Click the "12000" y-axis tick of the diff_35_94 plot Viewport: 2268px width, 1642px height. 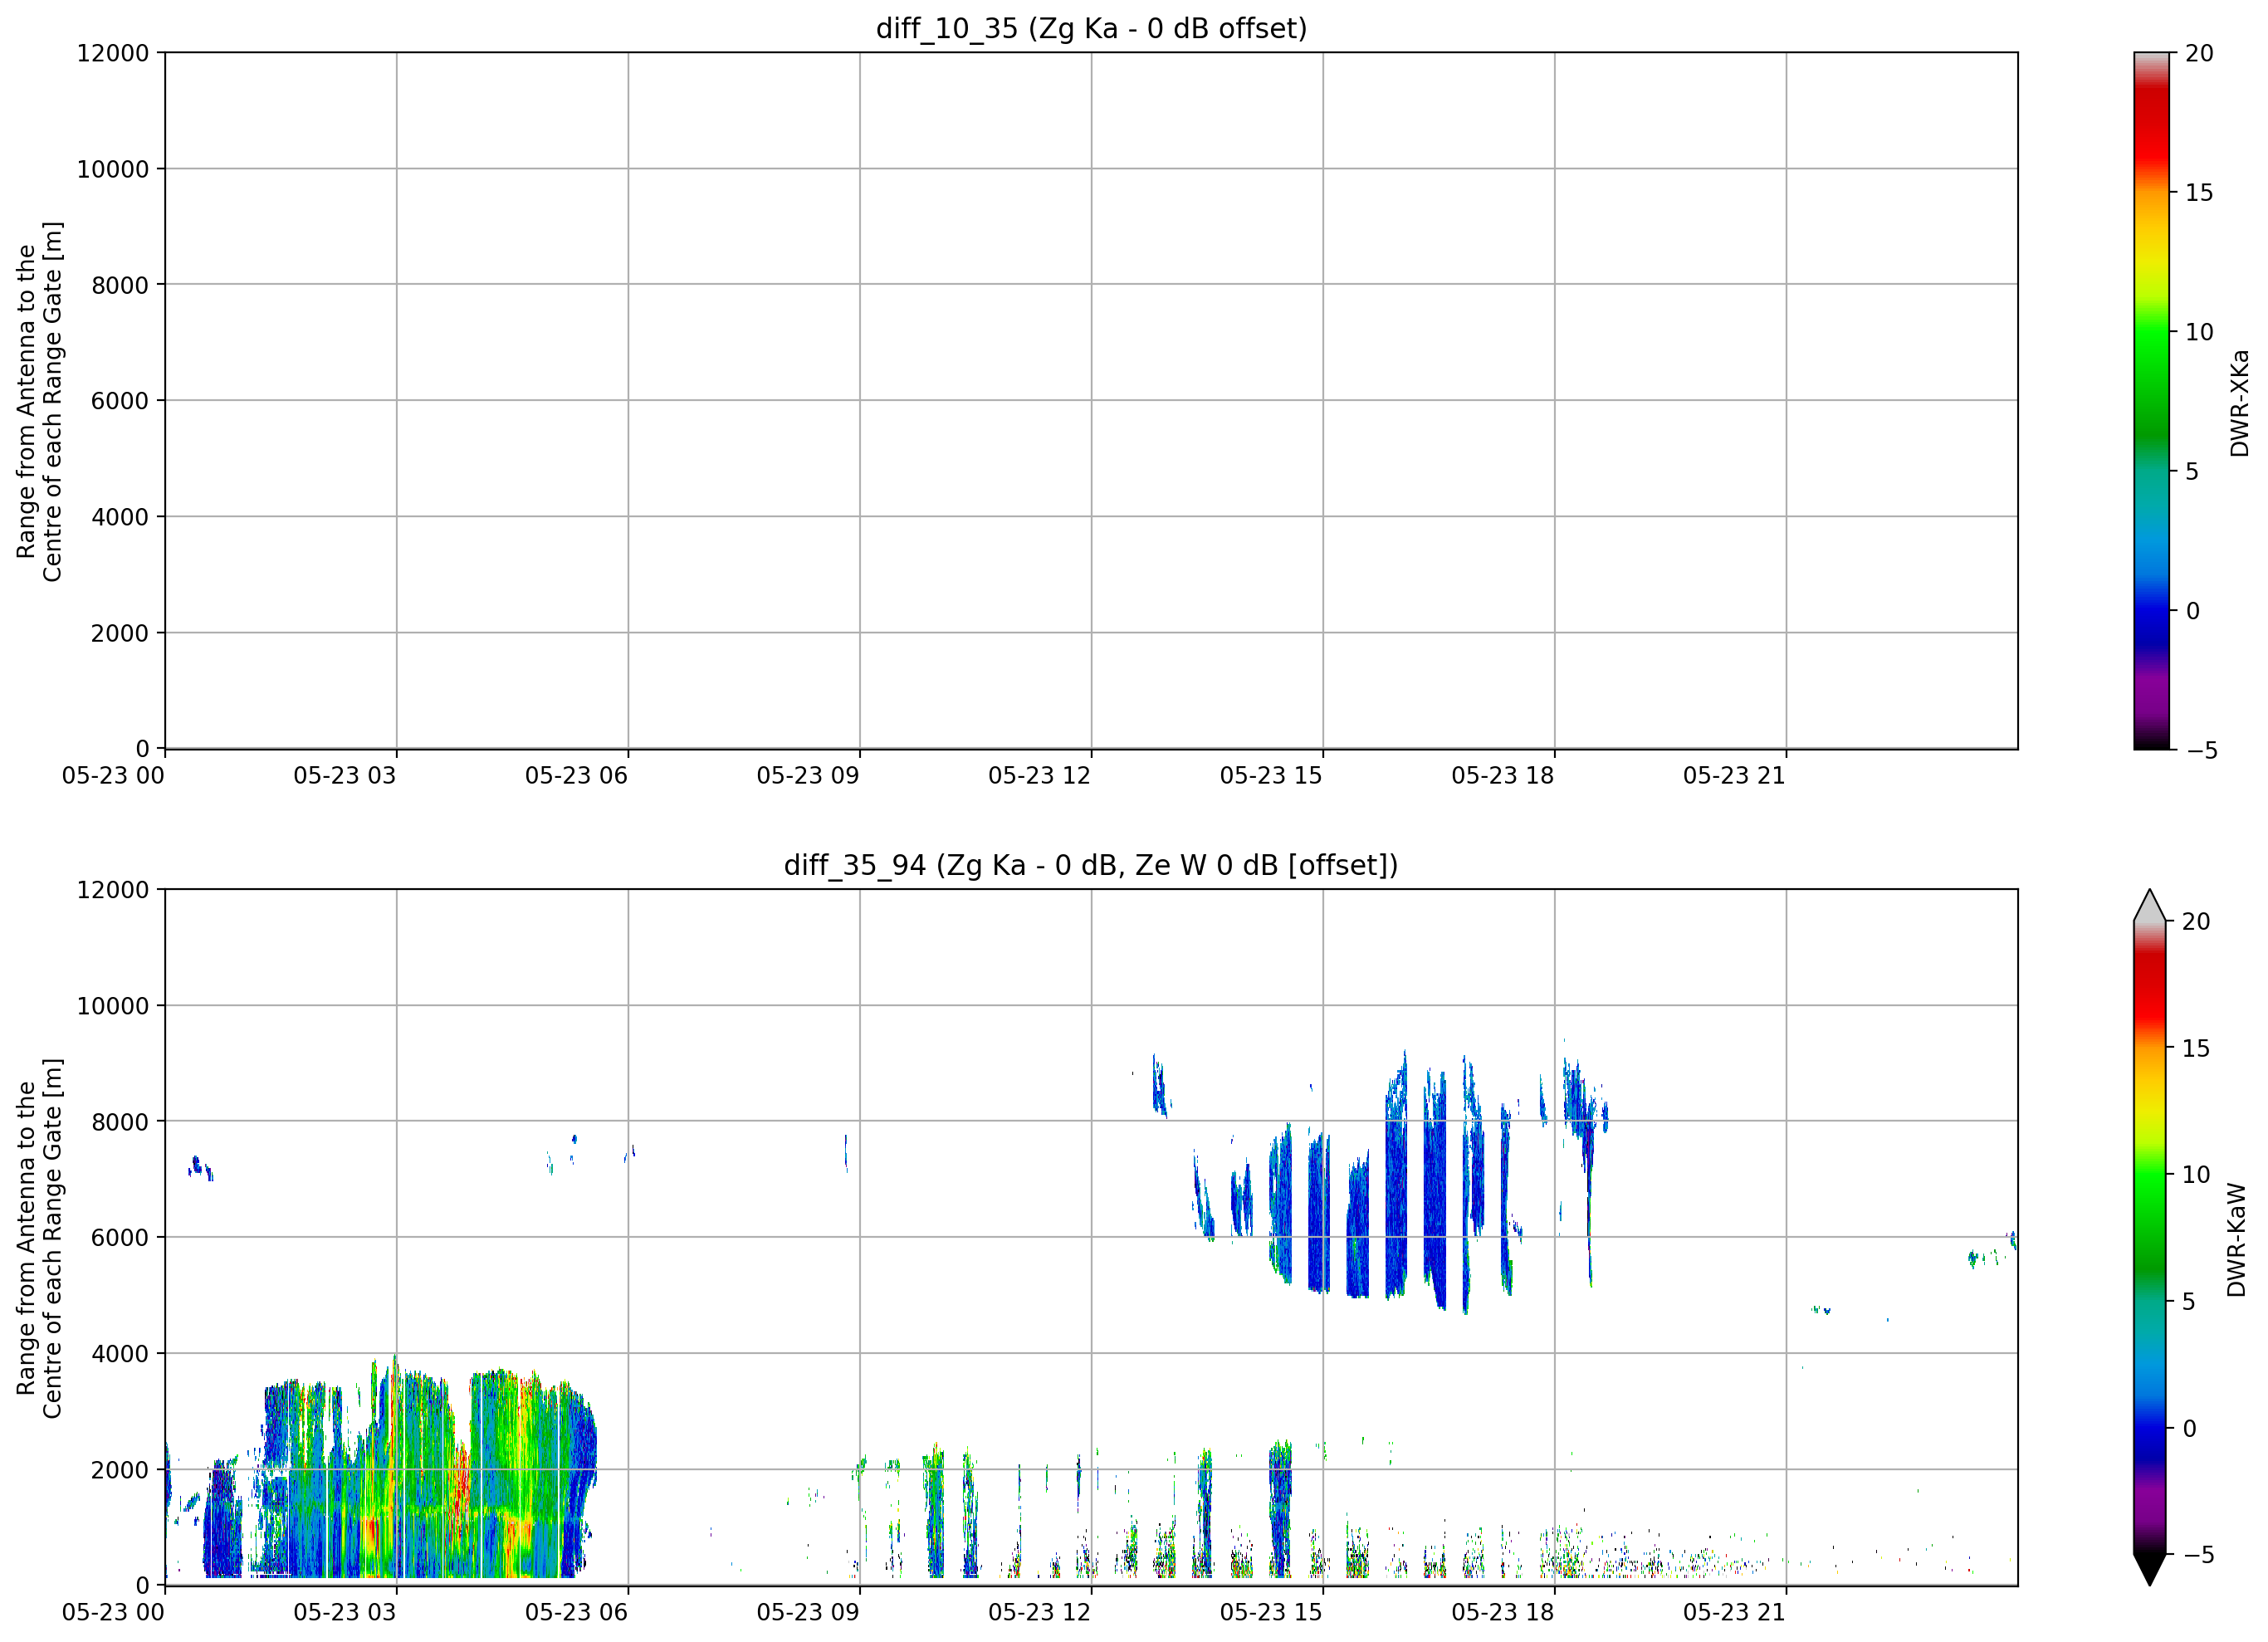pos(113,890)
